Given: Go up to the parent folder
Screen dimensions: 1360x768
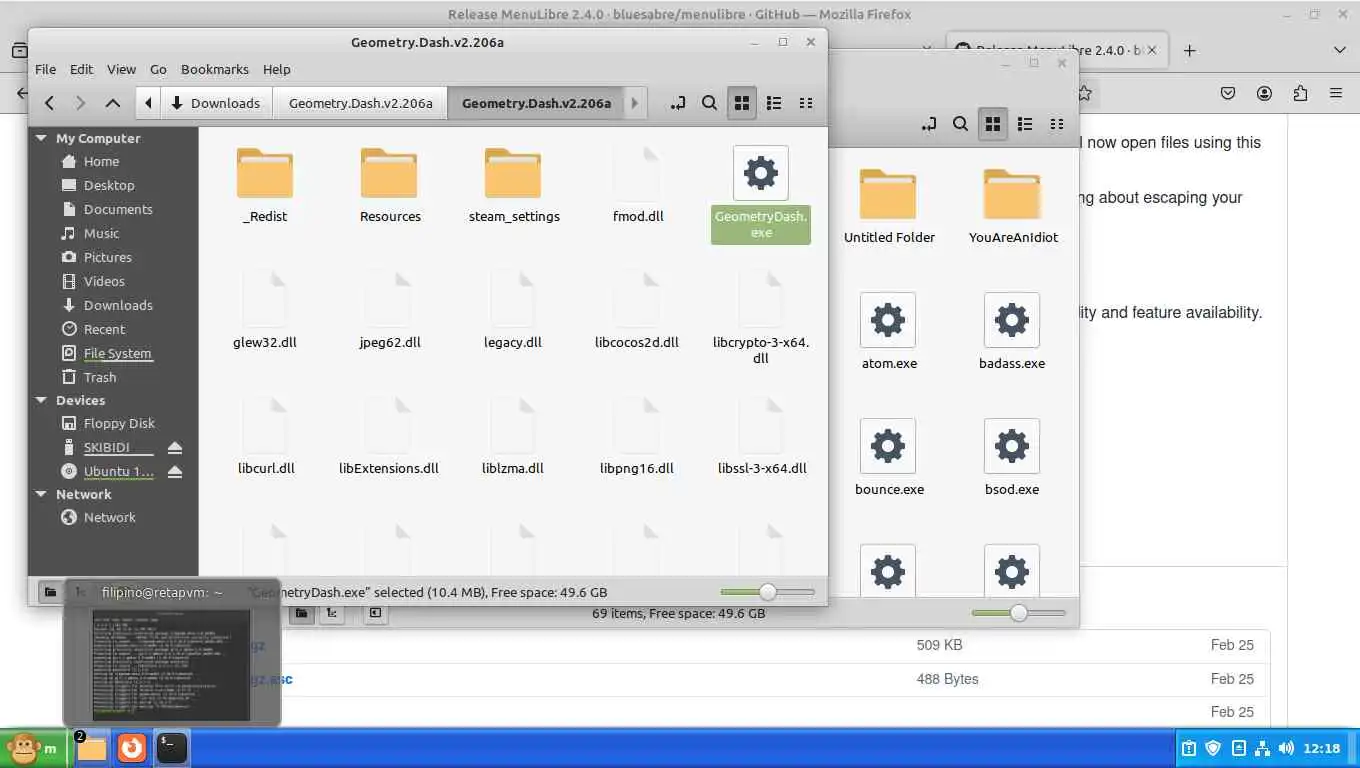Looking at the screenshot, I should tap(113, 103).
